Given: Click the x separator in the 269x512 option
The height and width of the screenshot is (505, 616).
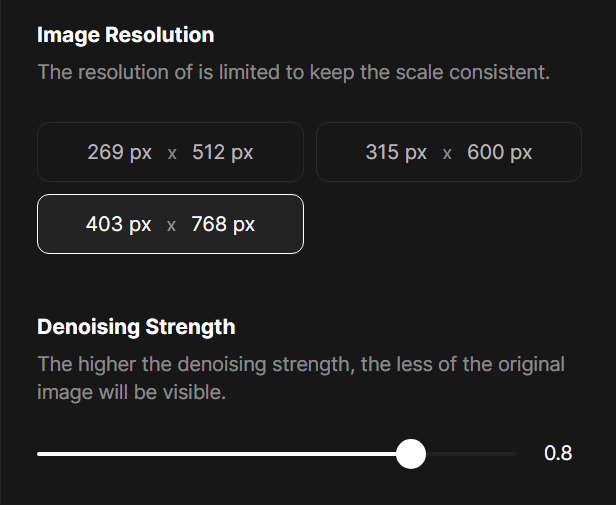Looking at the screenshot, I should tap(172, 153).
